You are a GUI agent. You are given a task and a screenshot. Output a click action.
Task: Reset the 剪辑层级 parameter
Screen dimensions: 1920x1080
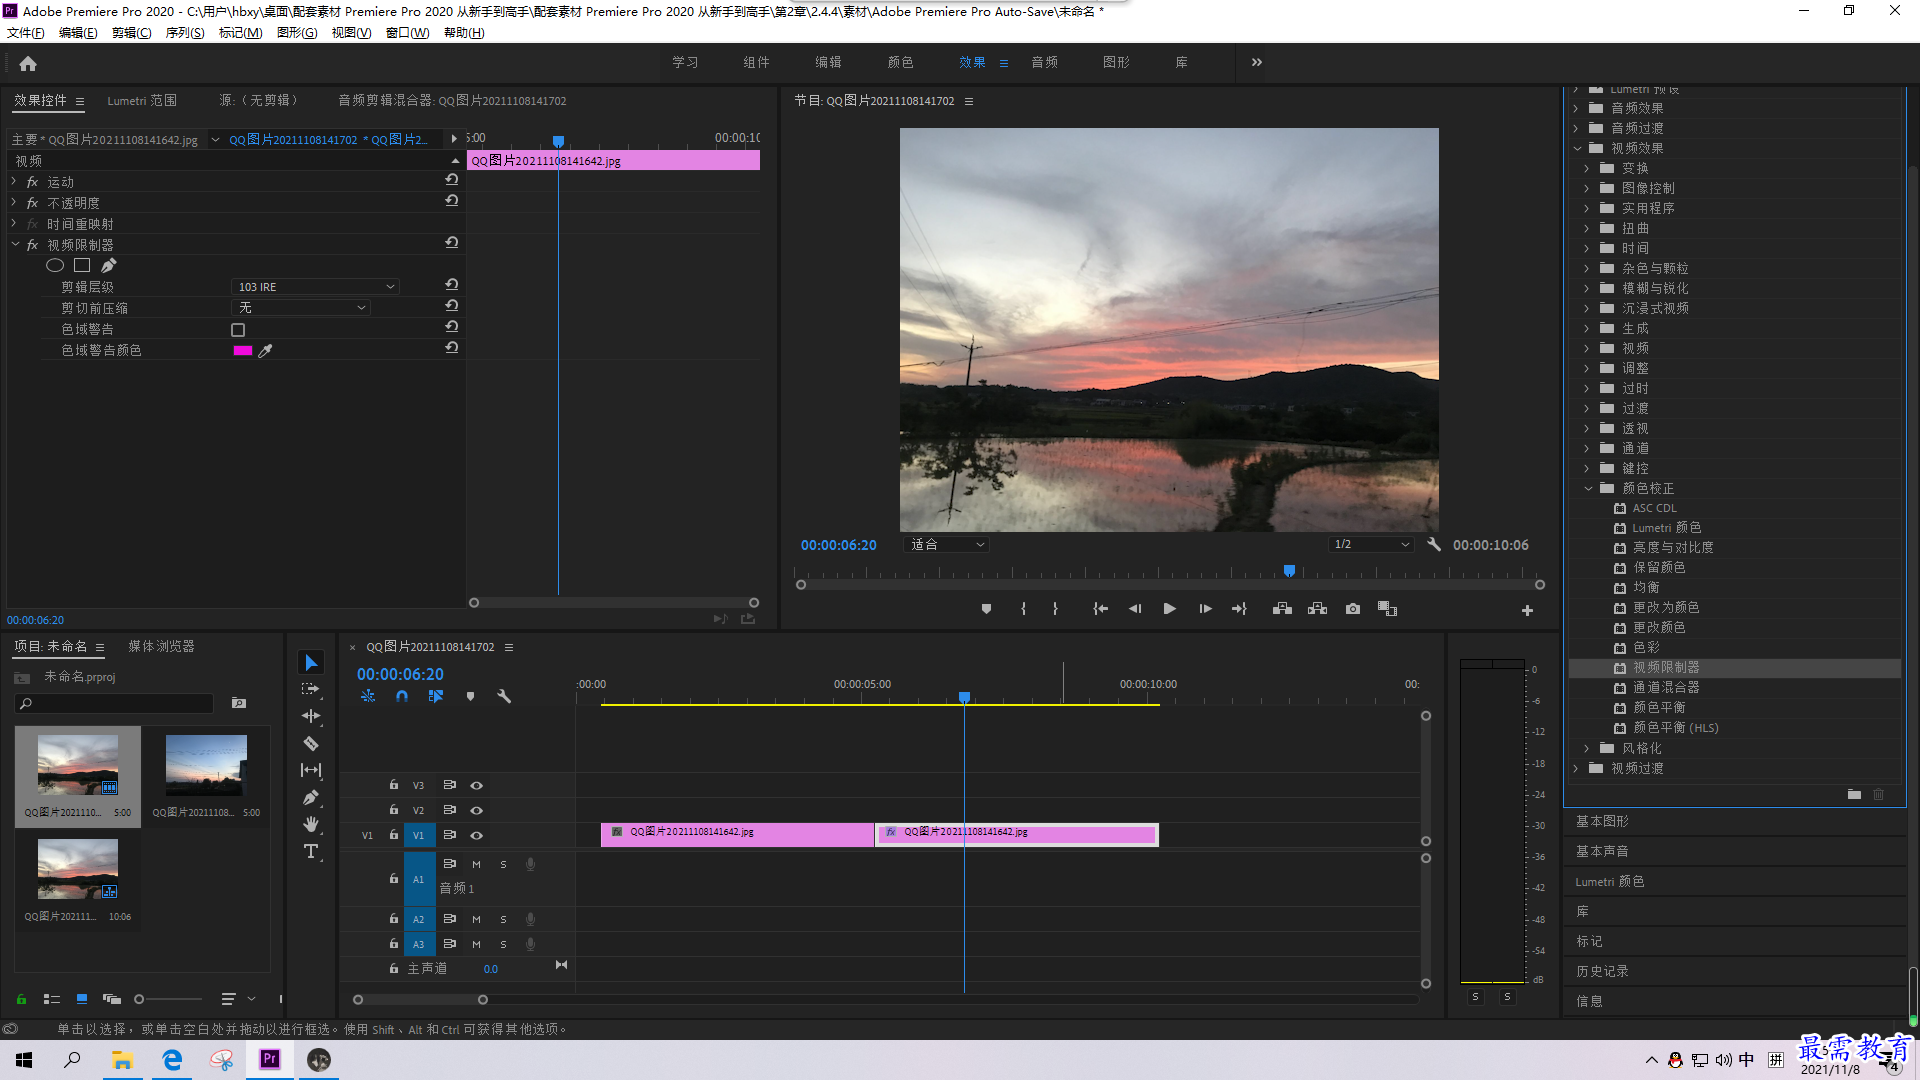tap(452, 285)
